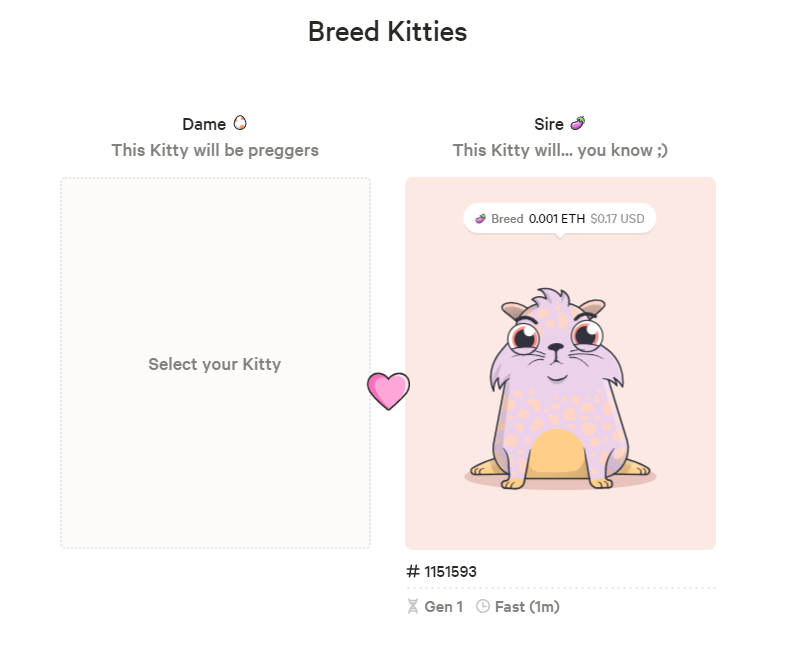Viewport: 789px width, 672px height.
Task: Click the eggplant icon in Breed bubble
Action: (x=481, y=218)
